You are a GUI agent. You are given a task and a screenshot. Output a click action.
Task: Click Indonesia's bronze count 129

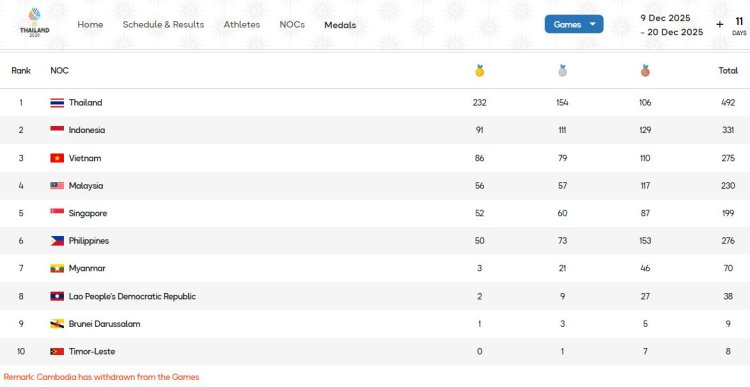645,130
